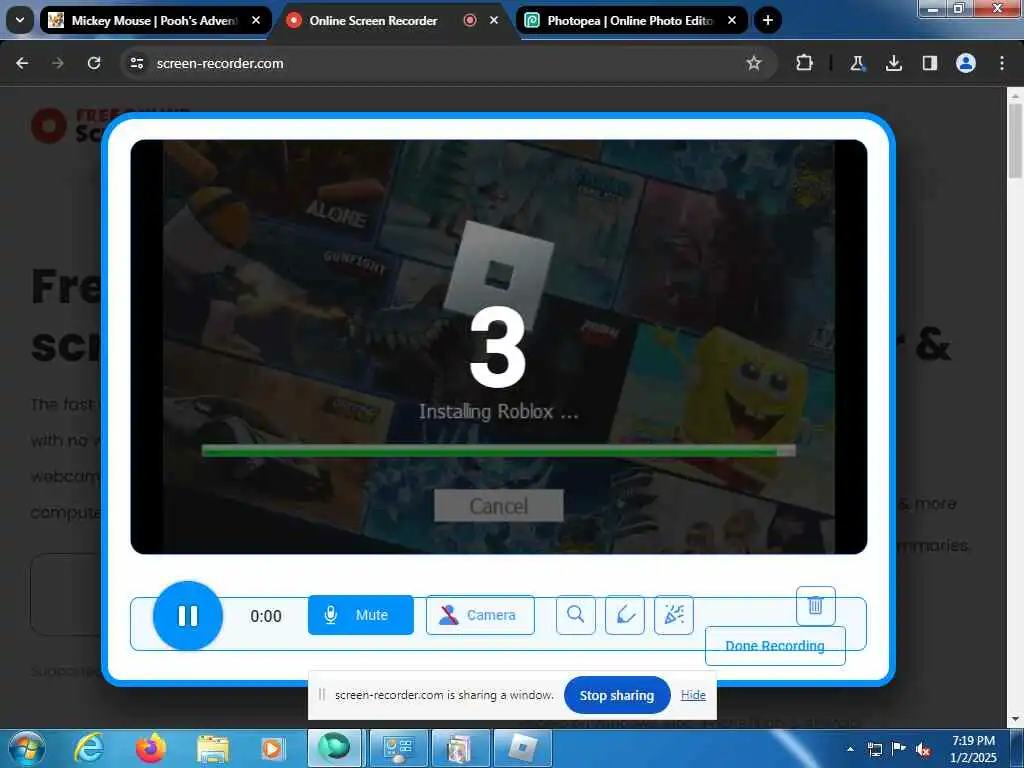1024x768 pixels.
Task: Open the media player taskbar icon
Action: pos(273,748)
